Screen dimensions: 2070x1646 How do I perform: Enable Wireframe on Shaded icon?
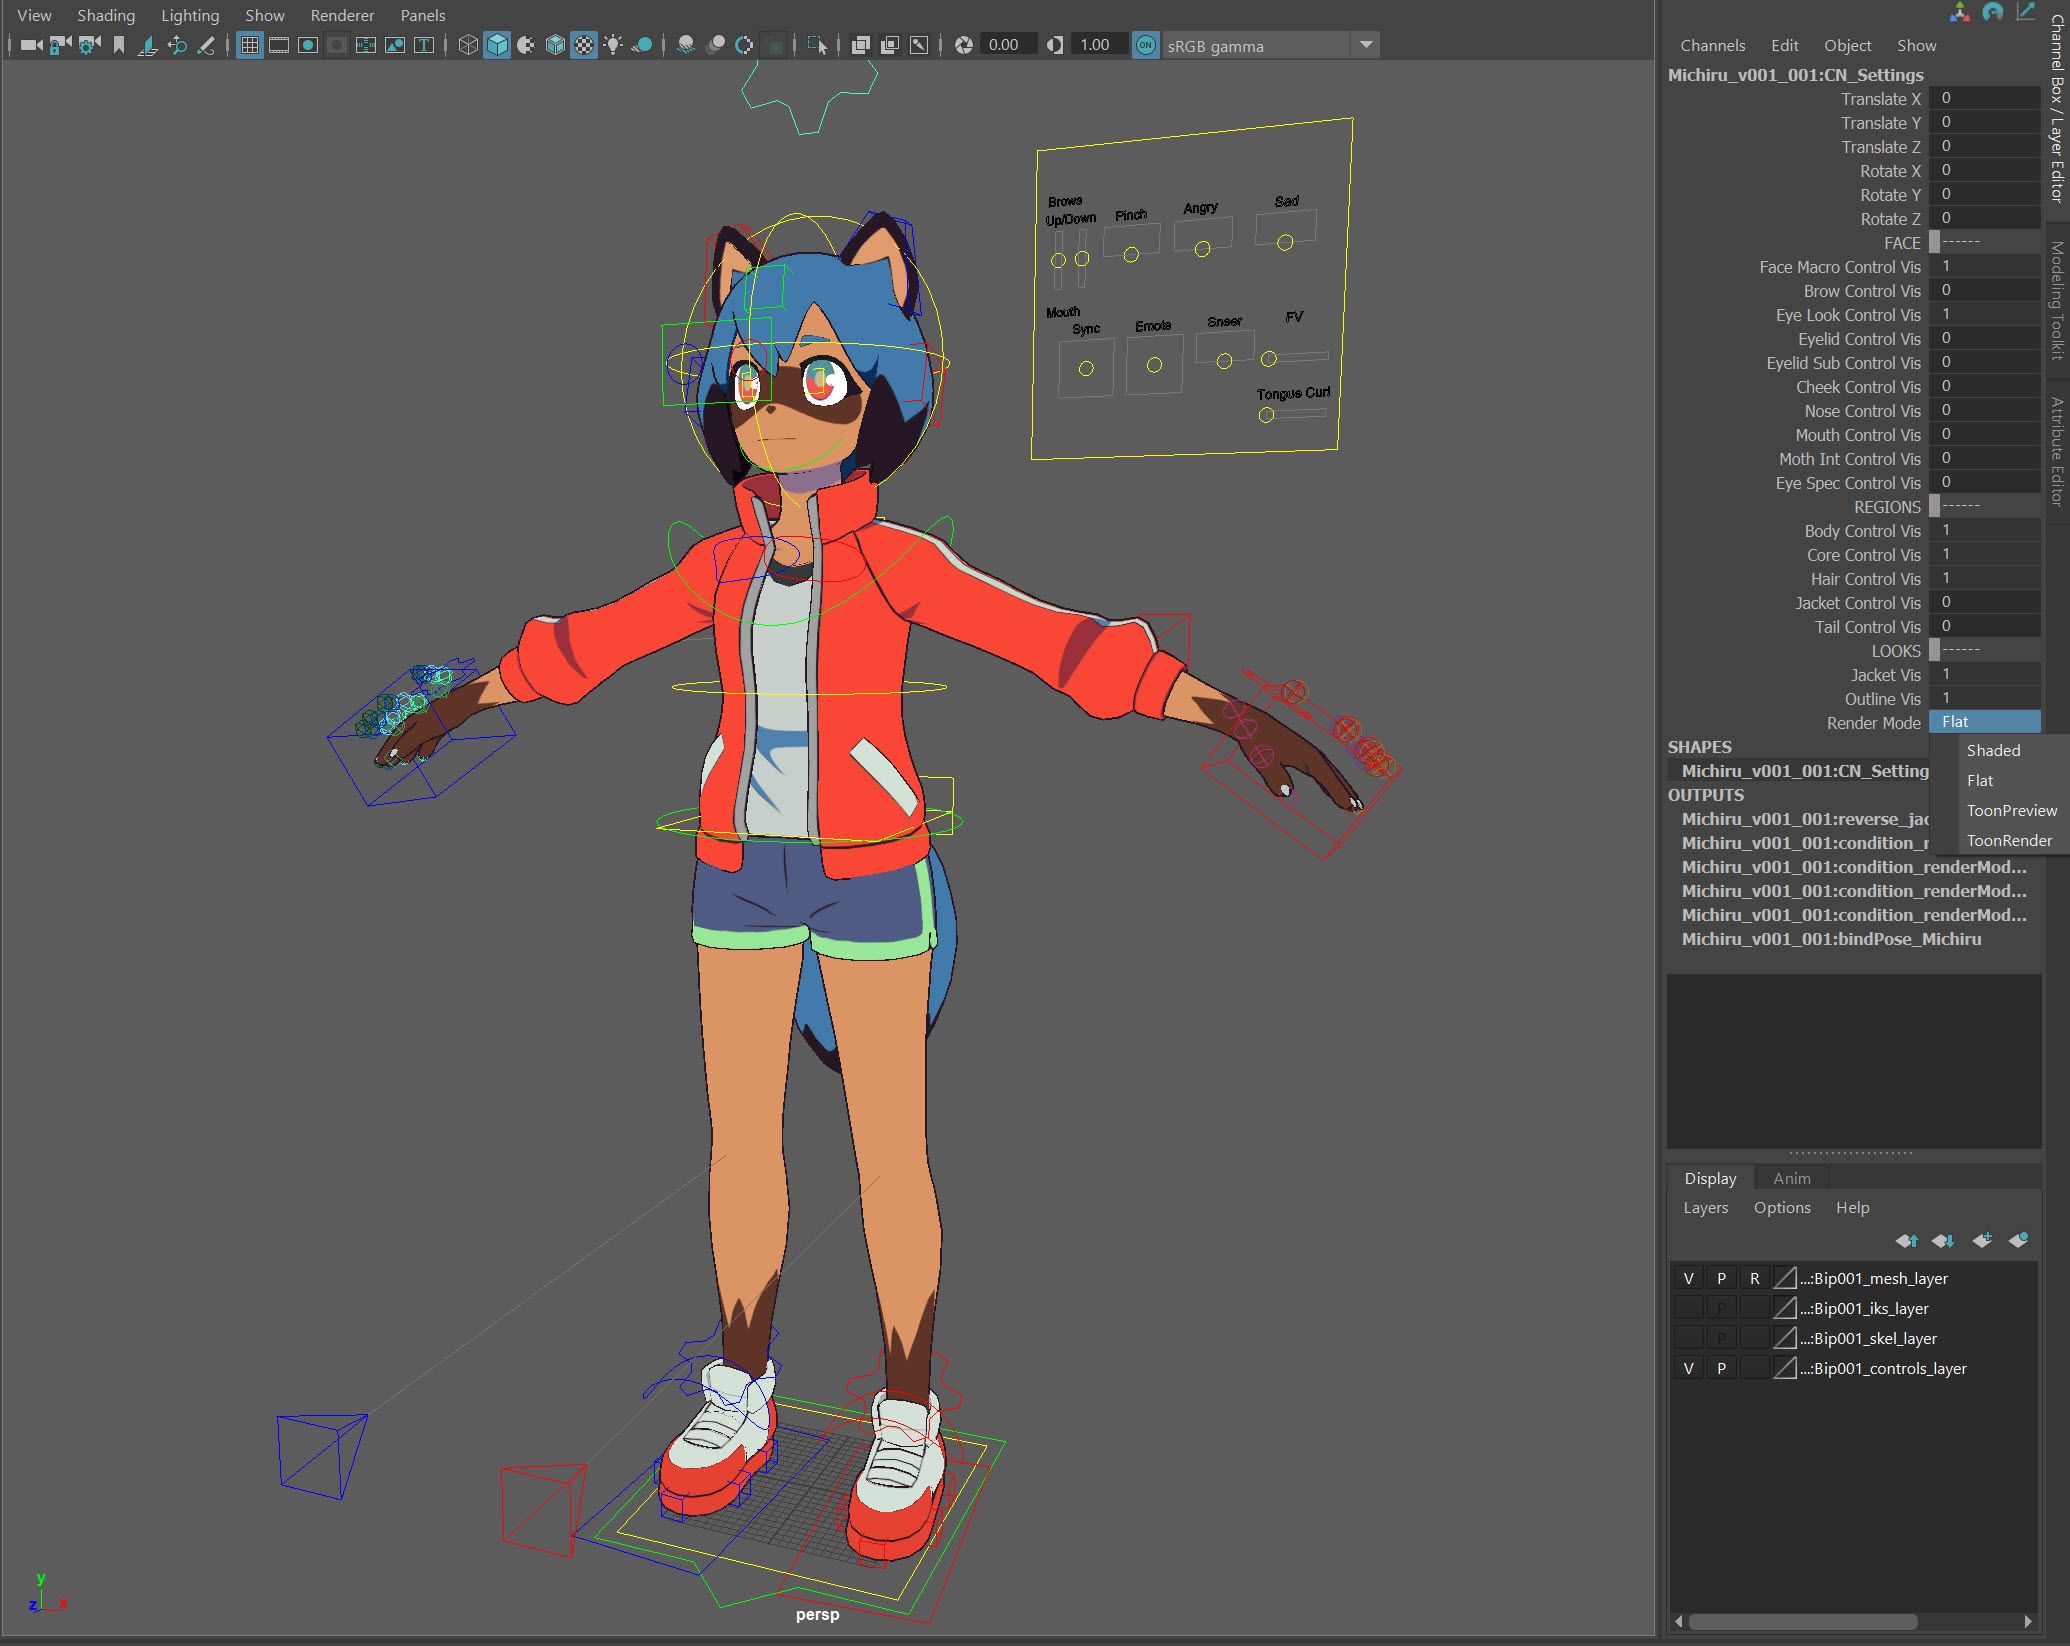[x=555, y=45]
